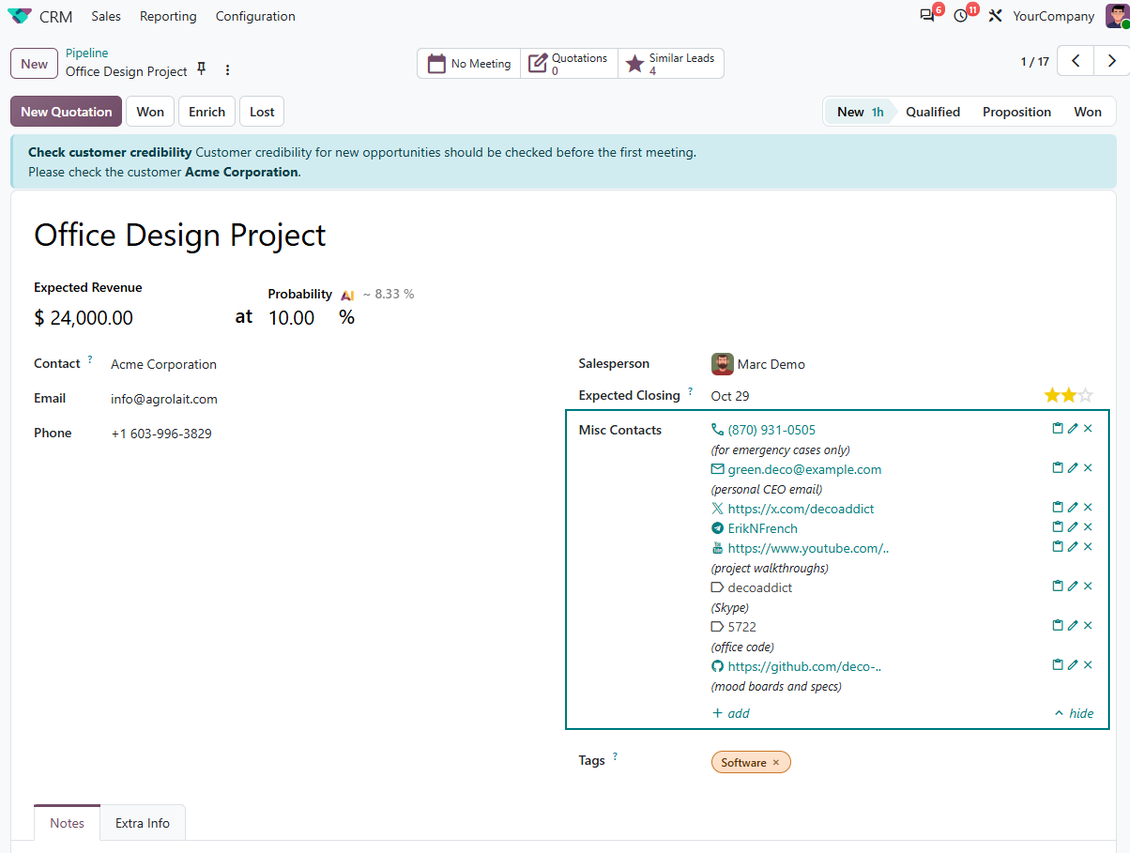Open the debug tools wrench icon
This screenshot has height=853, width=1130.
[x=995, y=16]
